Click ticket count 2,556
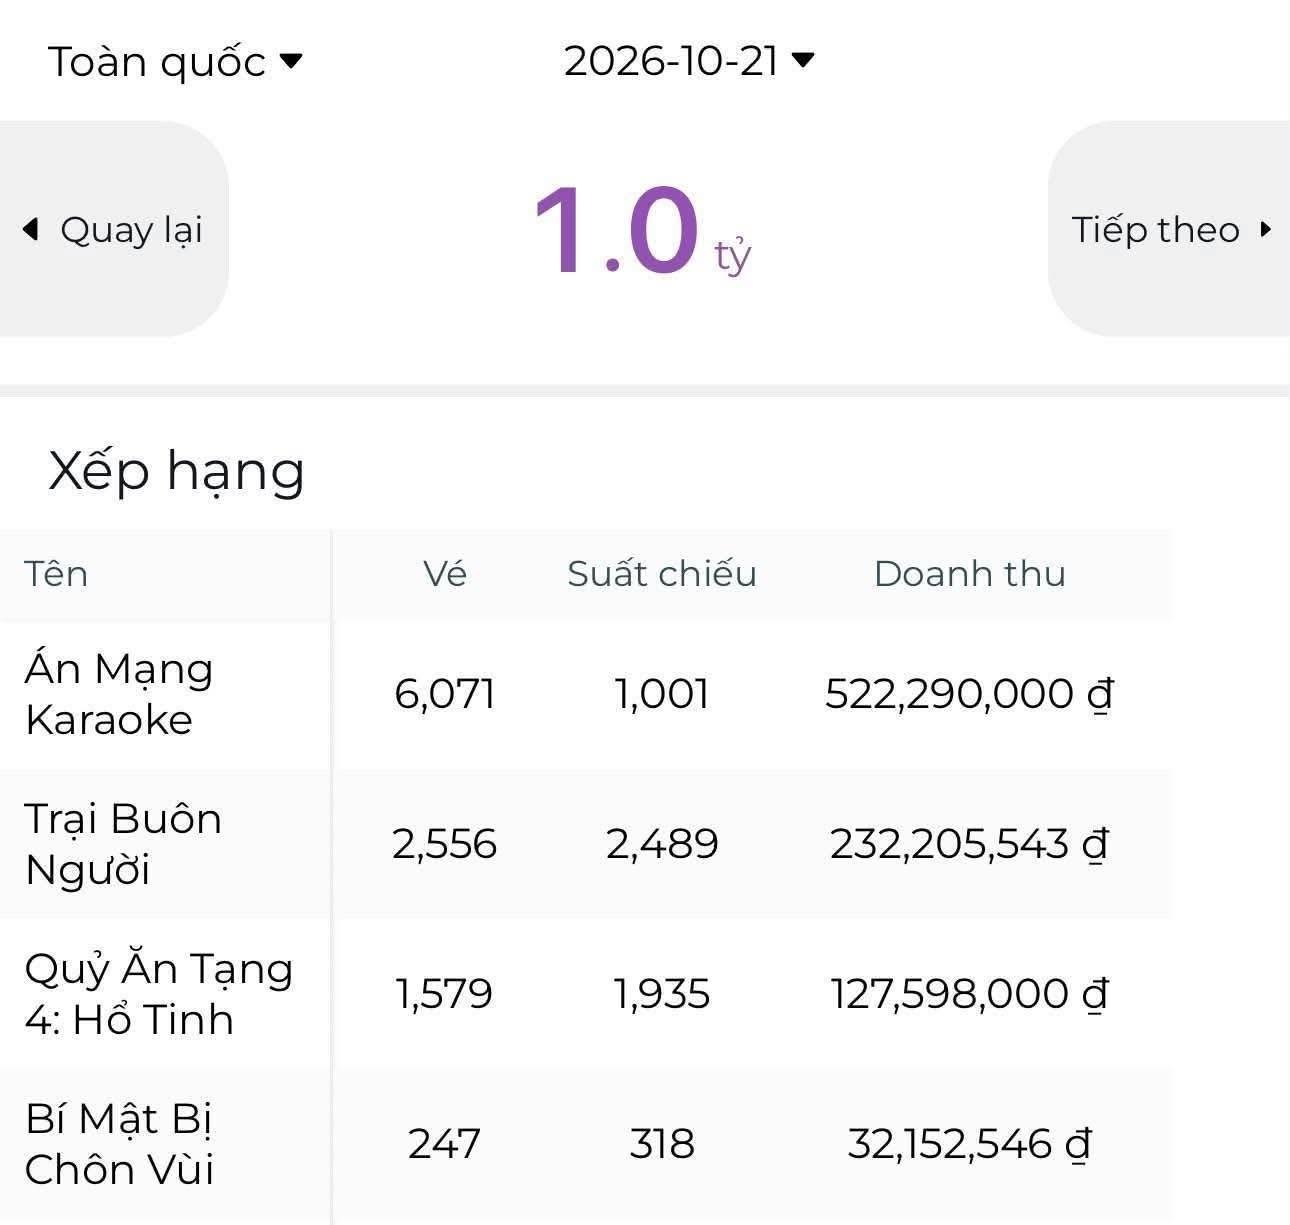 (445, 844)
